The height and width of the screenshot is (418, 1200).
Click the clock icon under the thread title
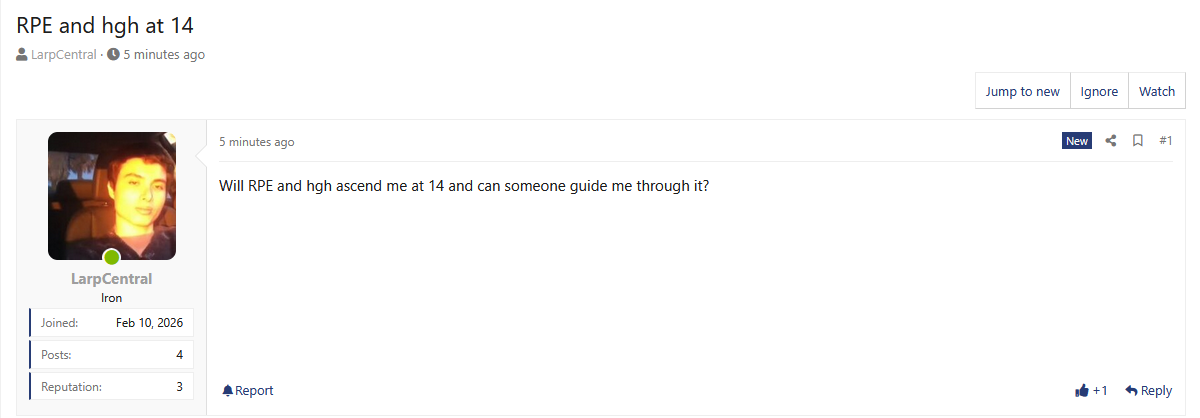(x=113, y=55)
